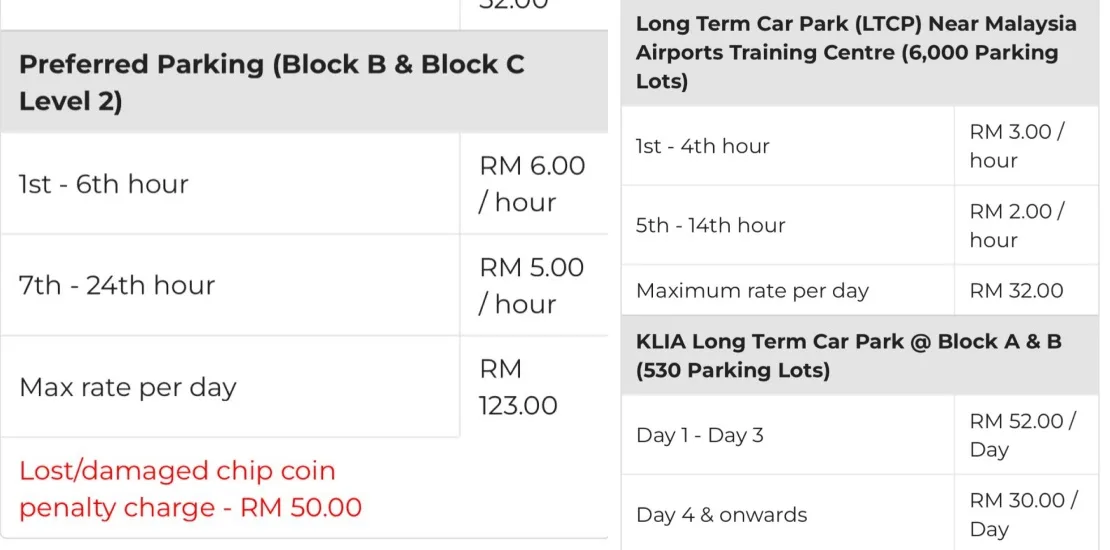
Task: Select the "1st - 4th hour" row label
Action: click(x=703, y=146)
